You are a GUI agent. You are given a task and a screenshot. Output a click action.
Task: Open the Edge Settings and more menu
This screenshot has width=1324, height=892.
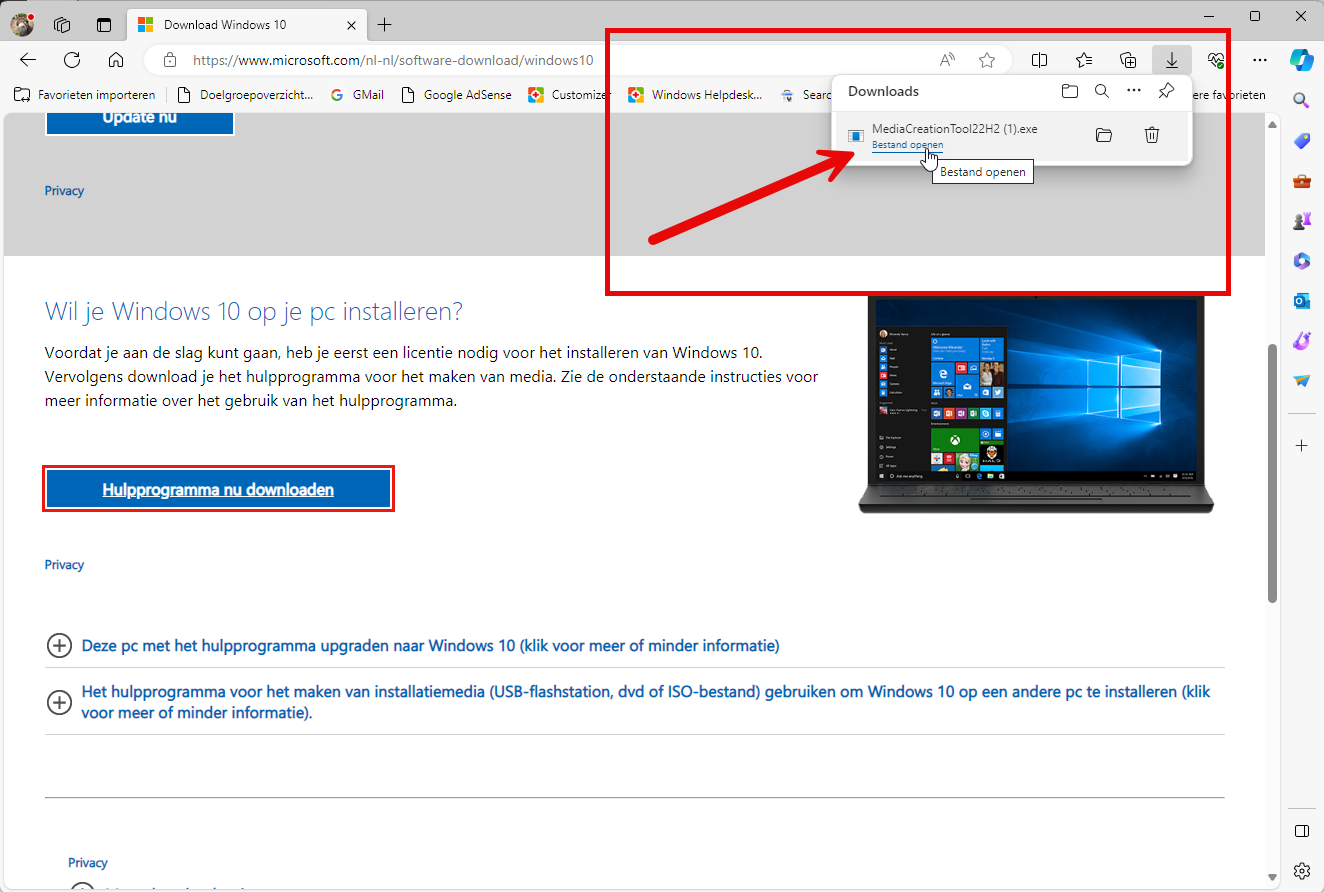(x=1260, y=60)
